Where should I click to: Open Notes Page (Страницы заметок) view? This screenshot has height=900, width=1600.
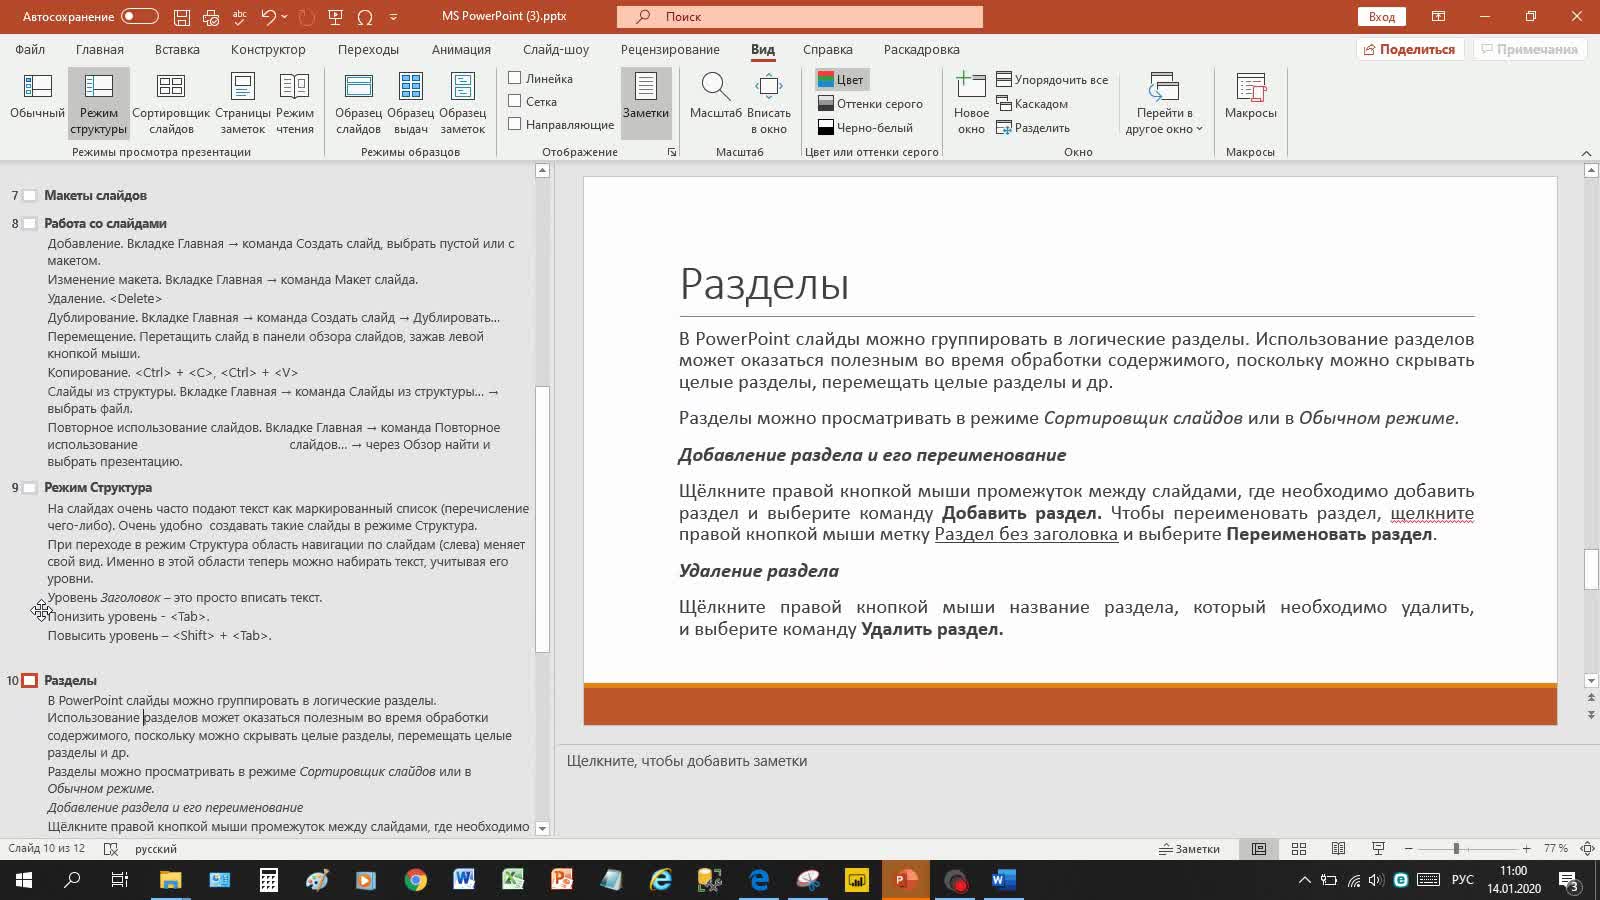[243, 102]
